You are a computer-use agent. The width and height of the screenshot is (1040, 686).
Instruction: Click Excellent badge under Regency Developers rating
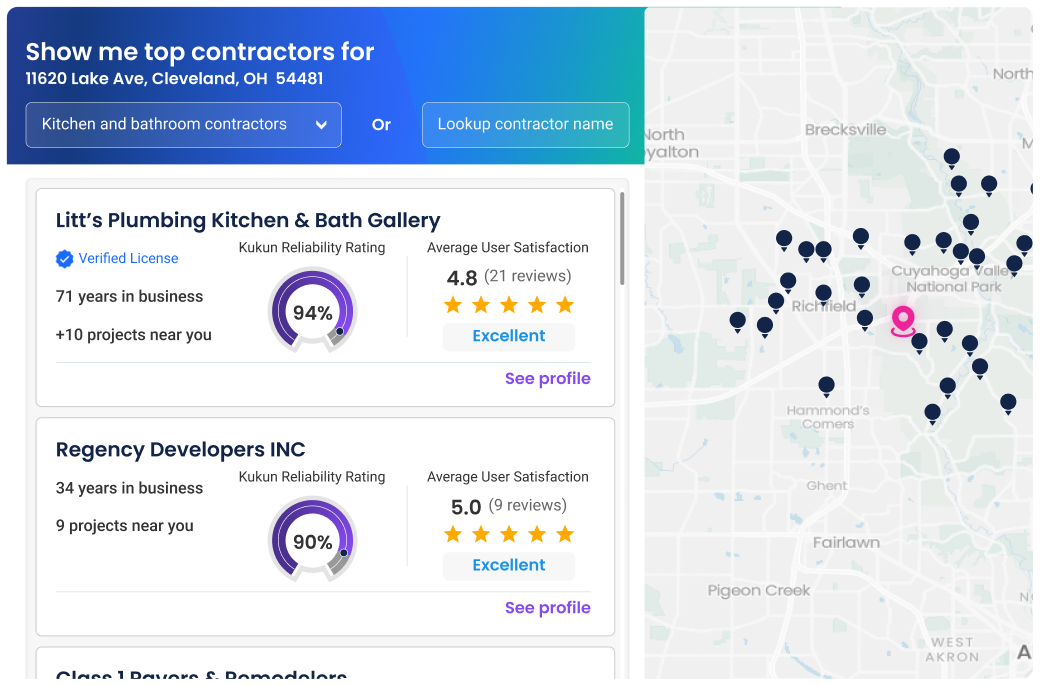point(508,565)
